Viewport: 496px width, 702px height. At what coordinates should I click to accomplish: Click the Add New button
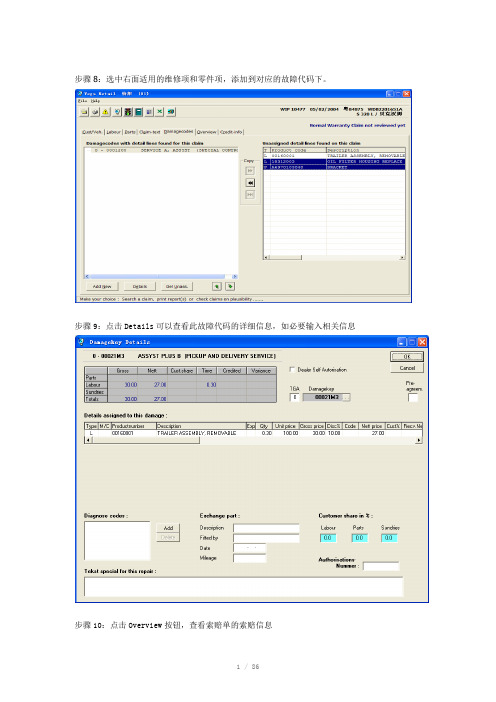[102, 287]
